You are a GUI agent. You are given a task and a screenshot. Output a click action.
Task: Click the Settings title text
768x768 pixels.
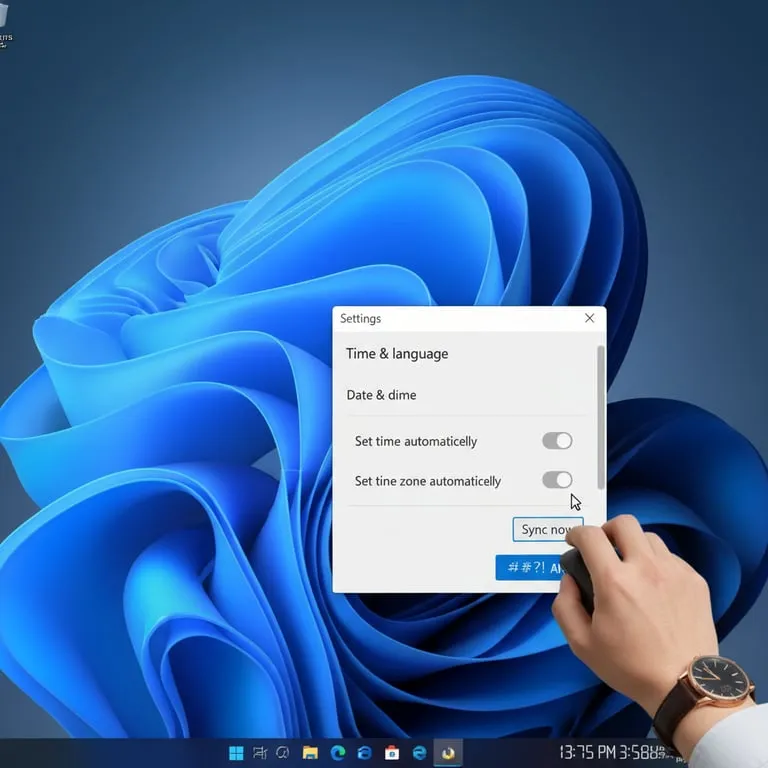(360, 318)
